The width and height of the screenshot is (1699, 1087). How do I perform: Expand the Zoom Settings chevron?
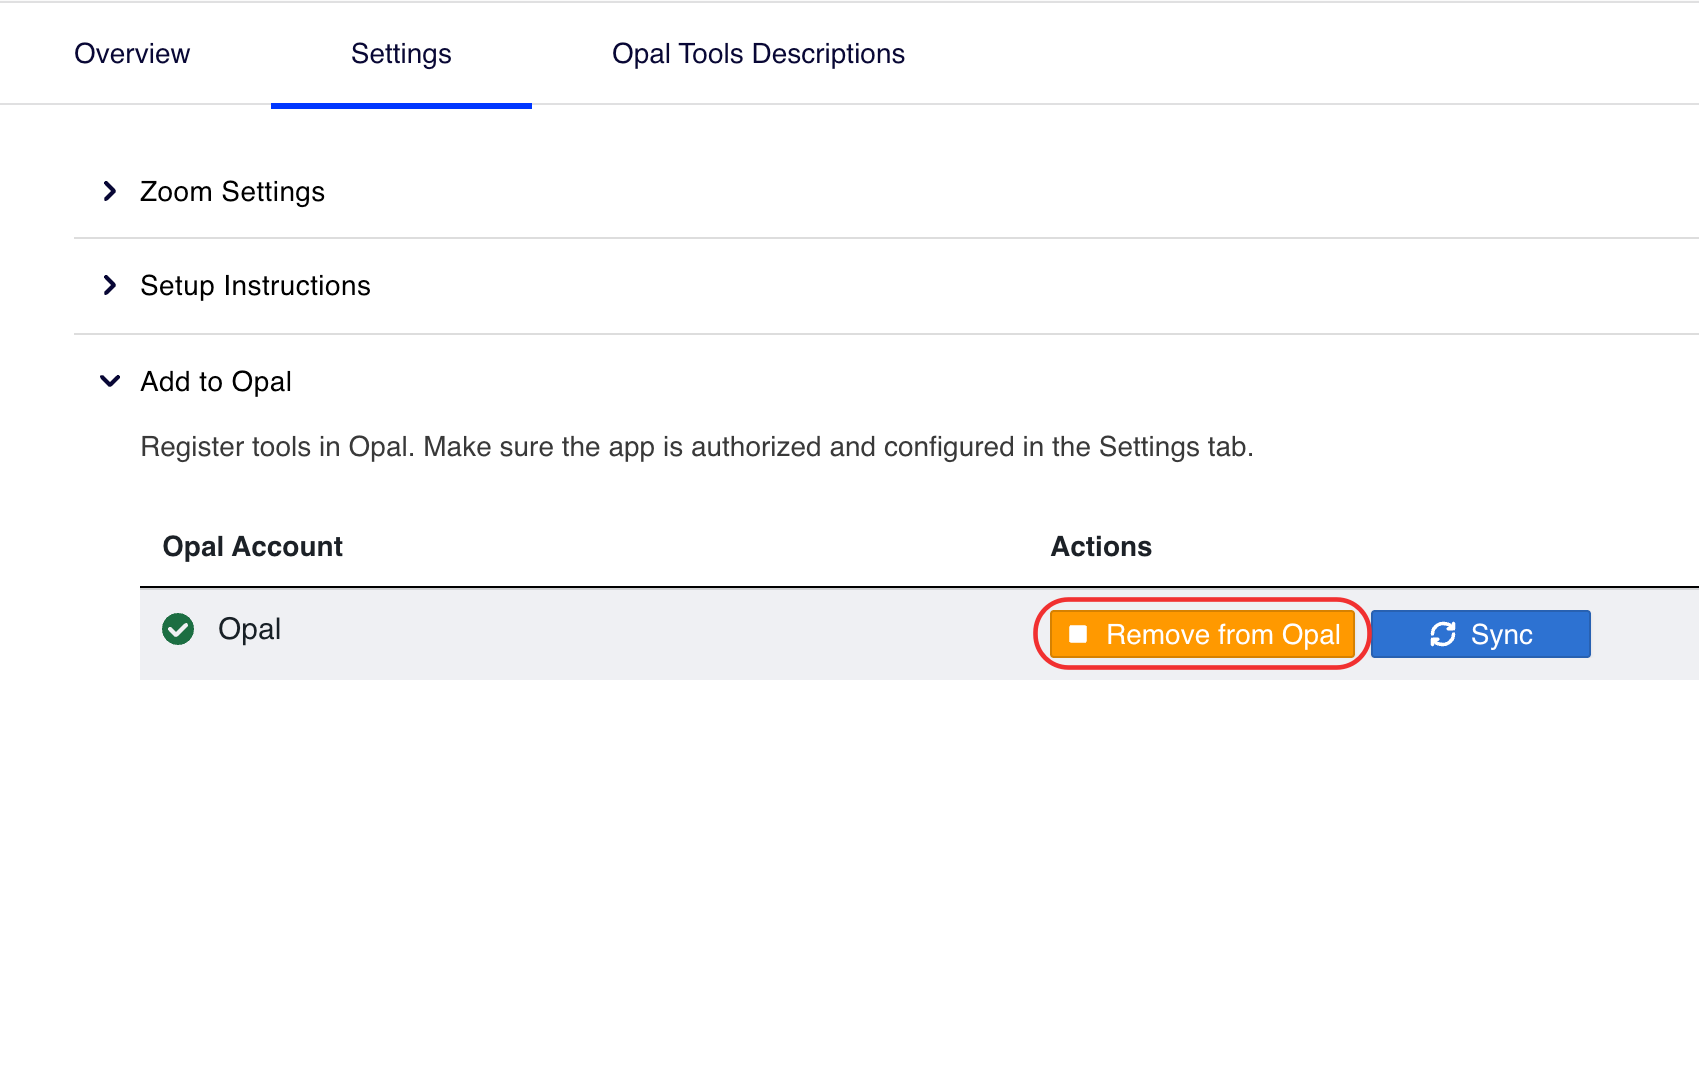110,191
